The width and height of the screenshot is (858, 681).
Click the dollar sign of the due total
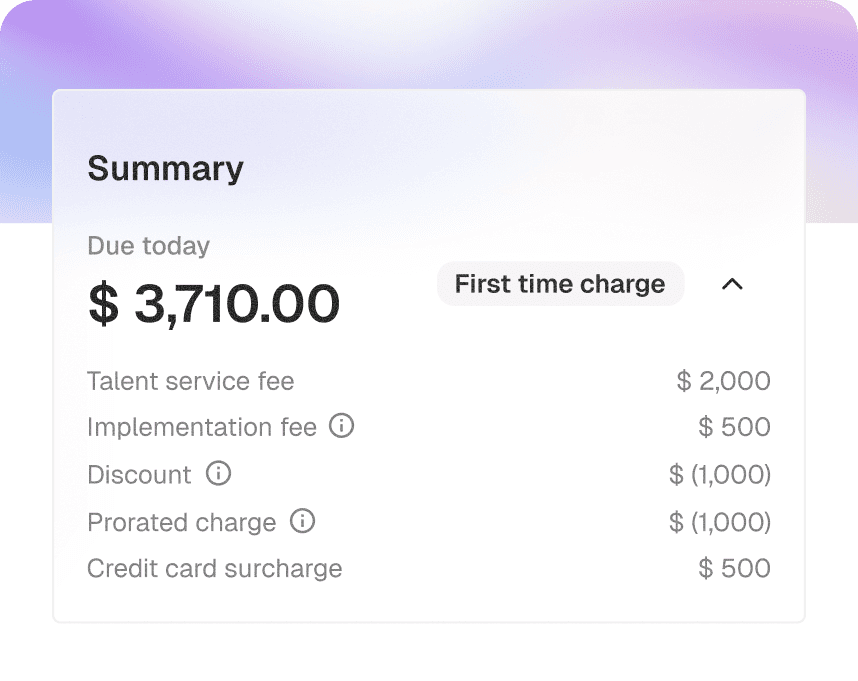102,304
